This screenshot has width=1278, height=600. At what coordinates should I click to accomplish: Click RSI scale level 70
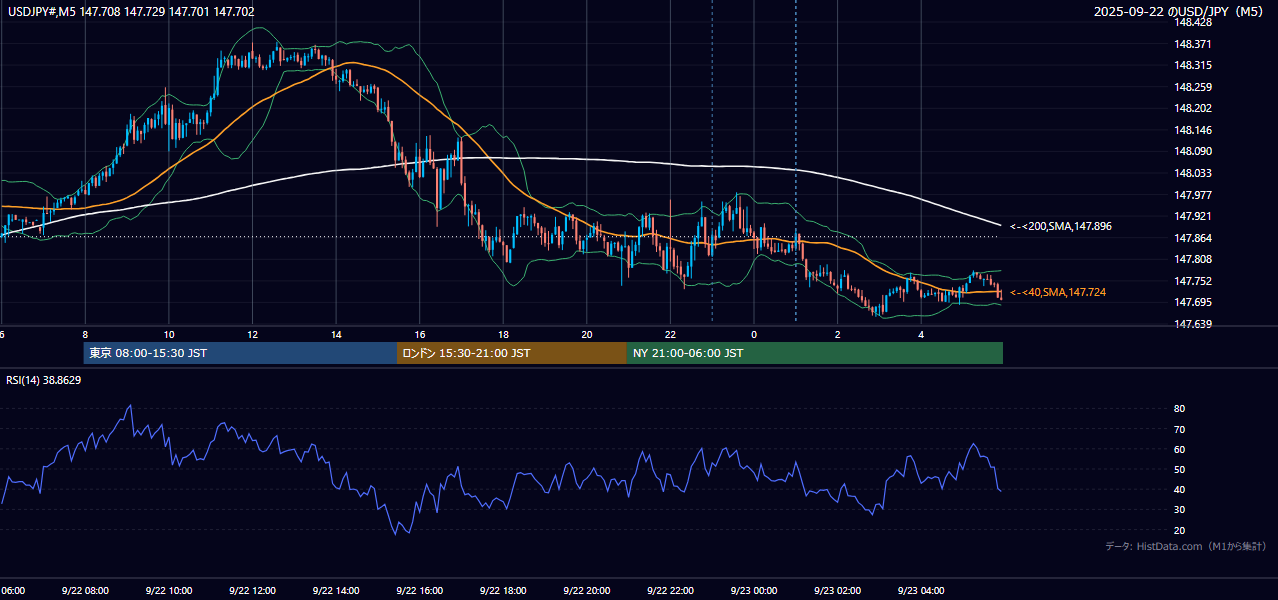(x=1180, y=429)
